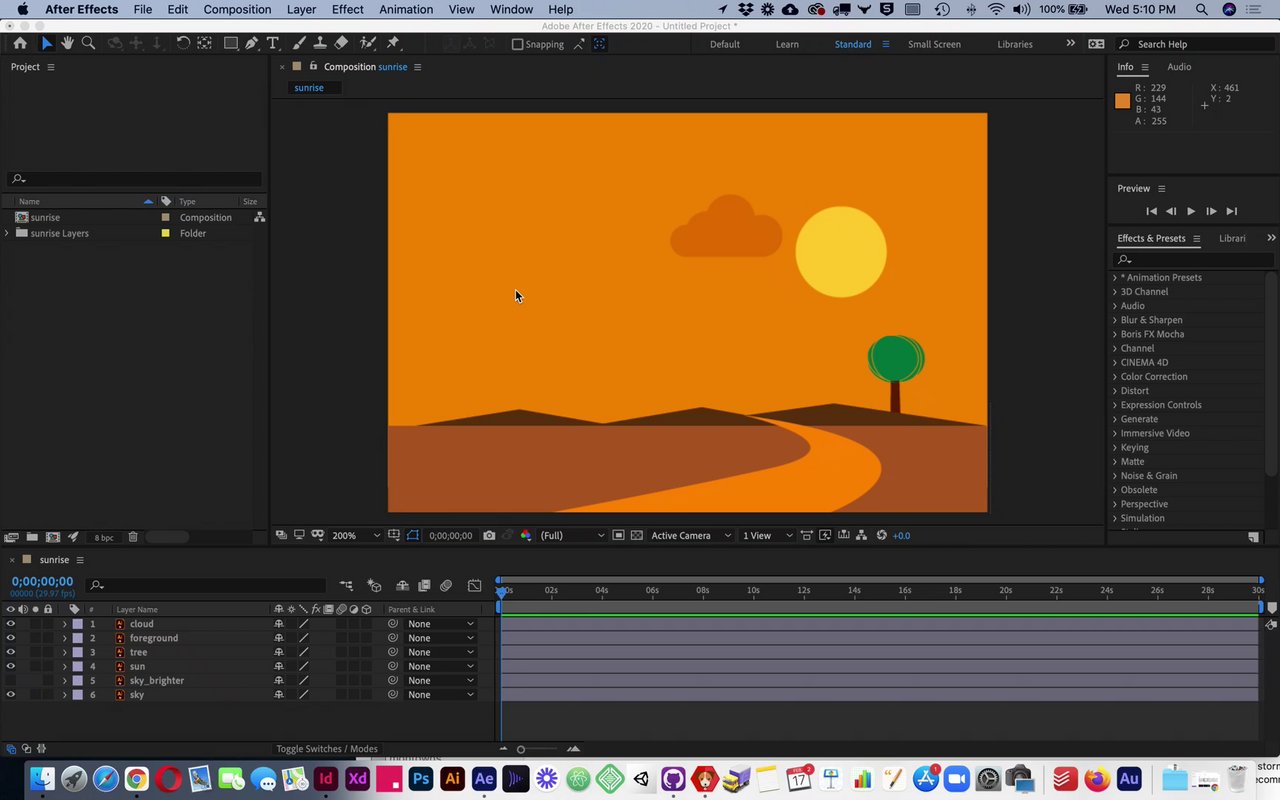Switch to the Small Screen workspace
The image size is (1280, 800).
(933, 44)
